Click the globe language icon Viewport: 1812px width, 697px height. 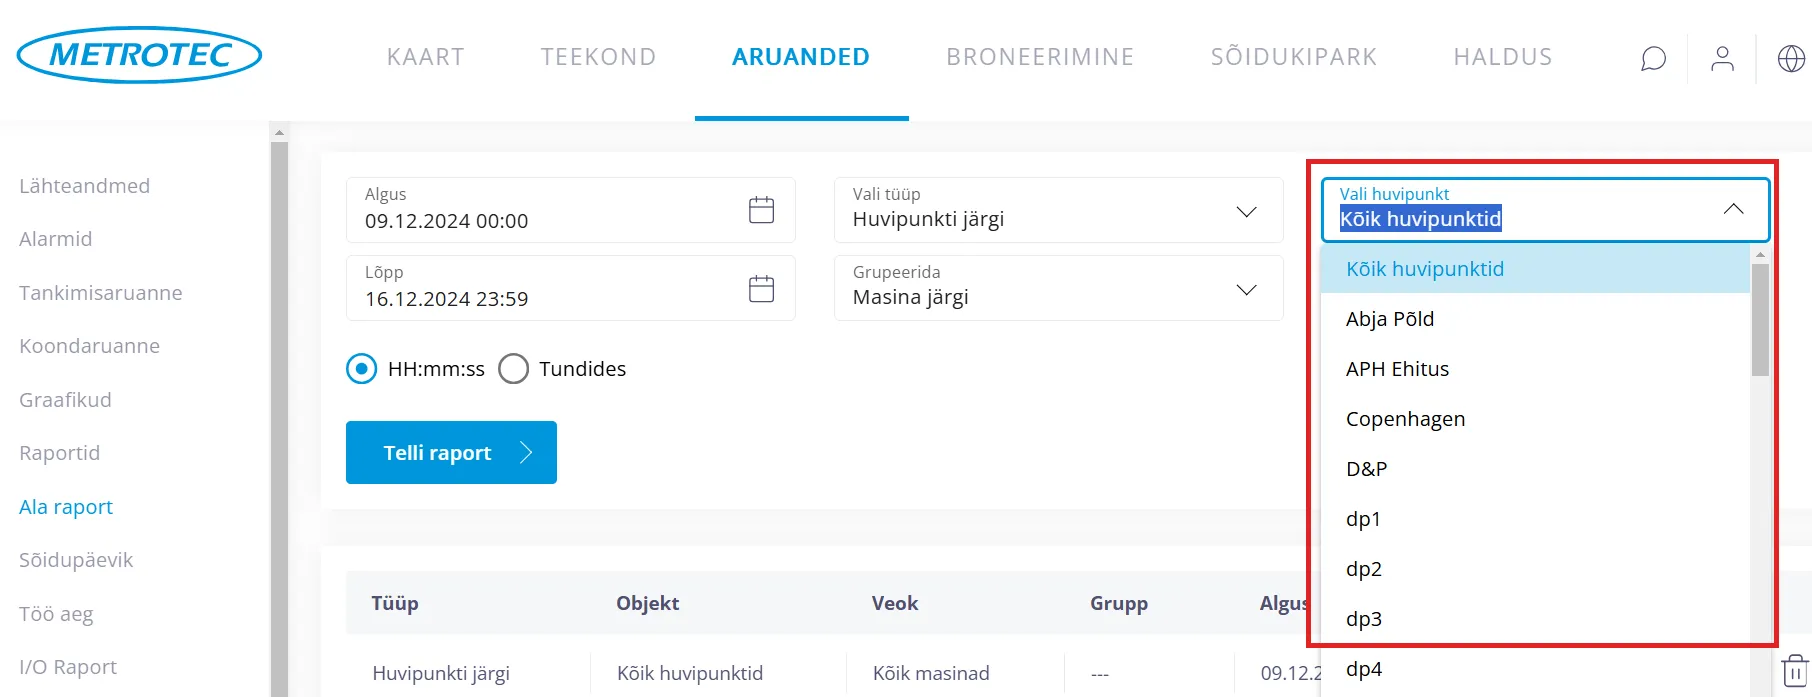tap(1791, 59)
